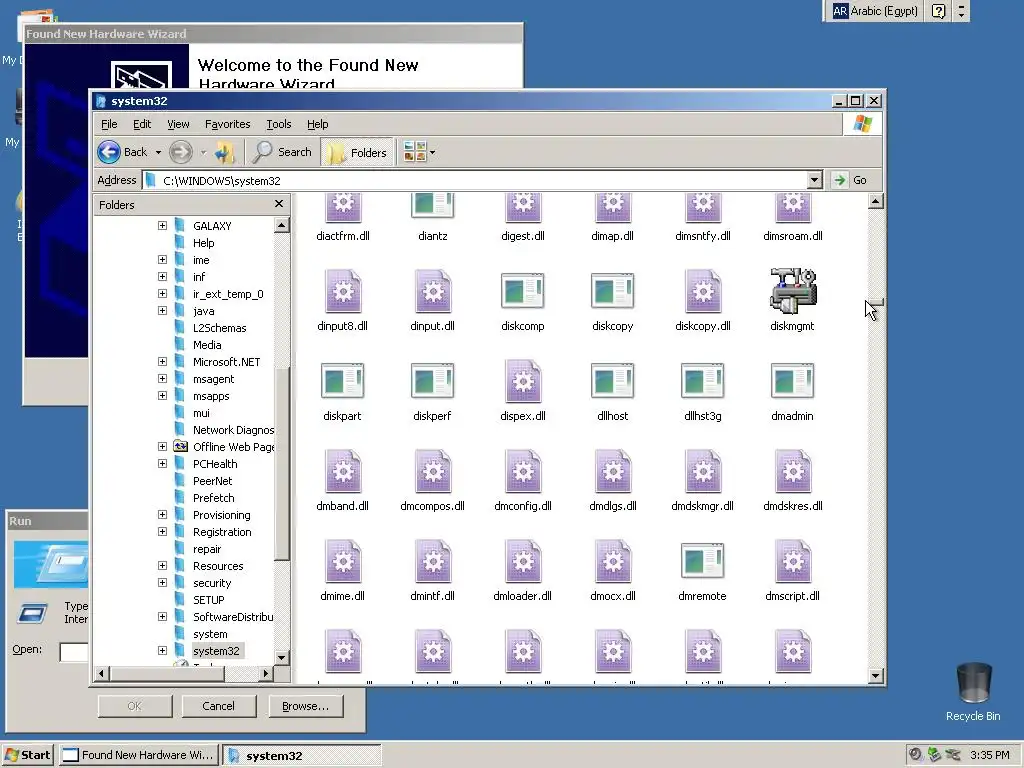The width and height of the screenshot is (1024, 768).
Task: Select the dispex.dll icon
Action: point(522,381)
